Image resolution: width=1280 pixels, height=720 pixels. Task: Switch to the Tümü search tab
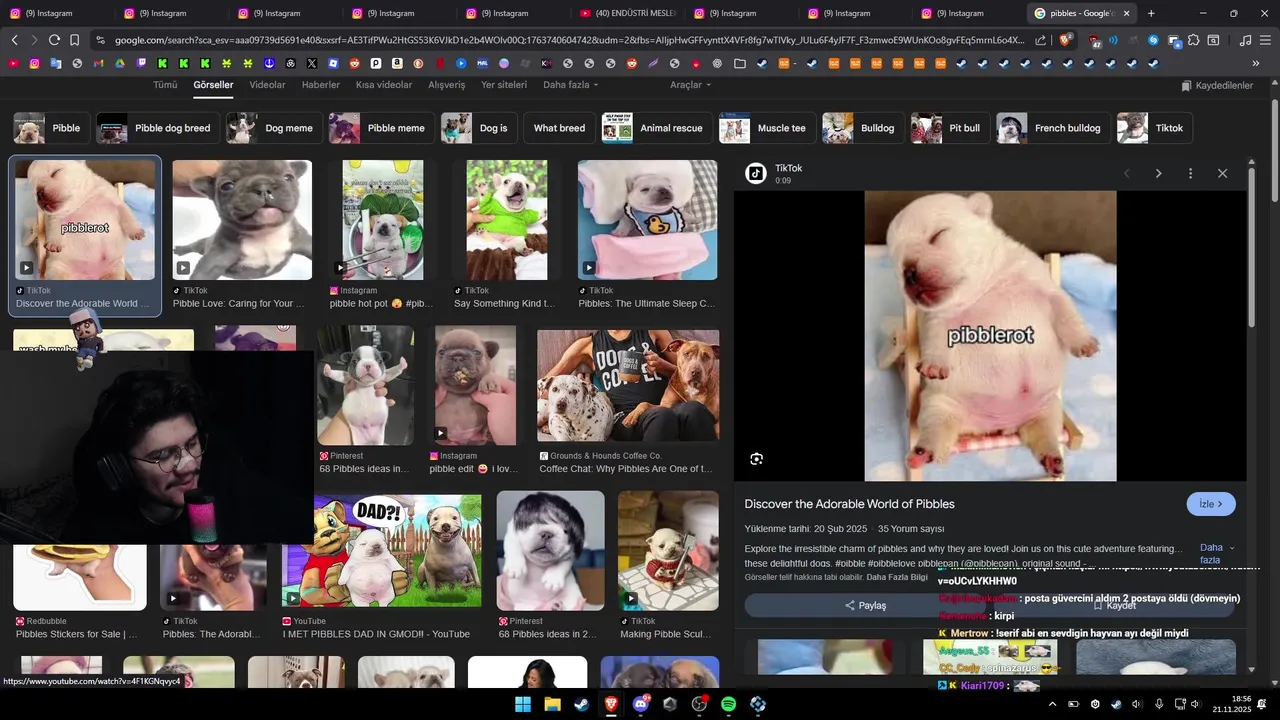165,85
